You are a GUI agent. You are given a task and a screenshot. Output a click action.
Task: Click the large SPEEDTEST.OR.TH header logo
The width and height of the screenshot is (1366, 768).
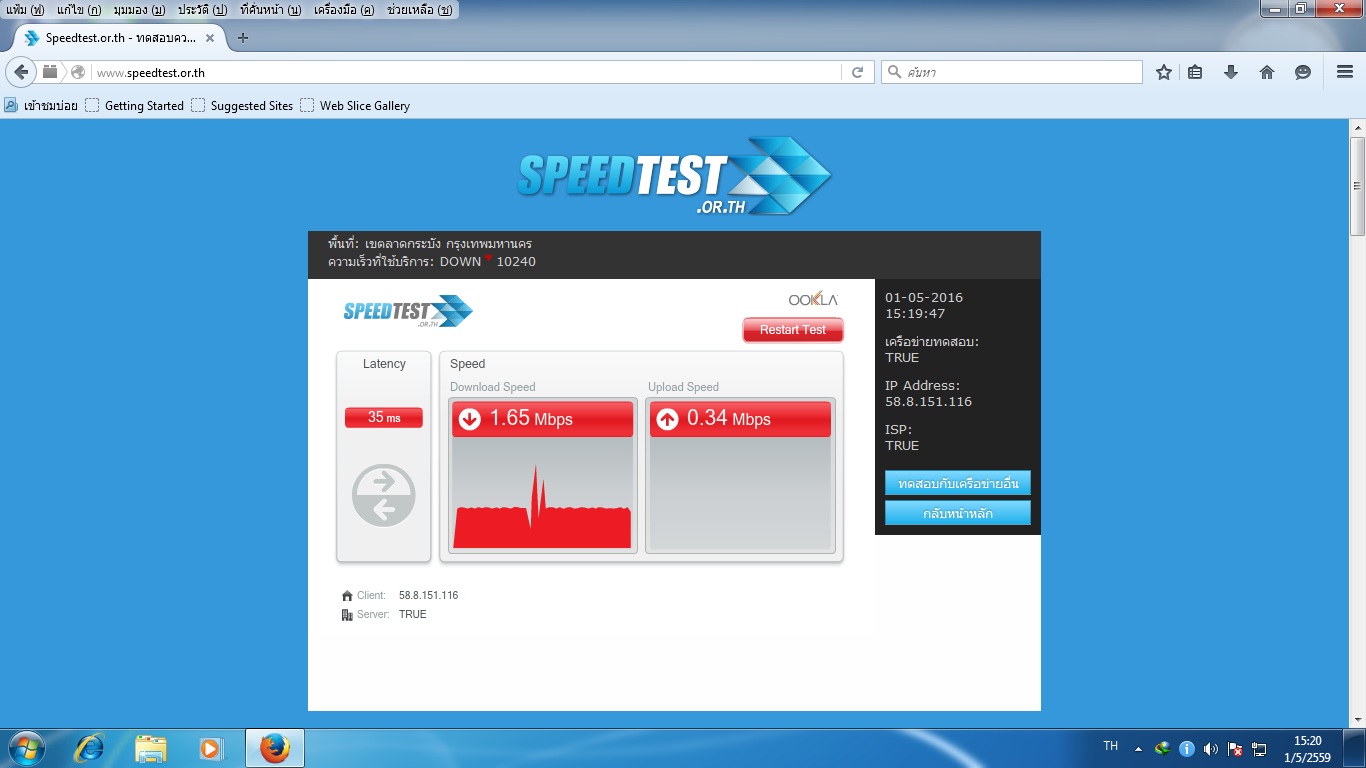click(674, 175)
